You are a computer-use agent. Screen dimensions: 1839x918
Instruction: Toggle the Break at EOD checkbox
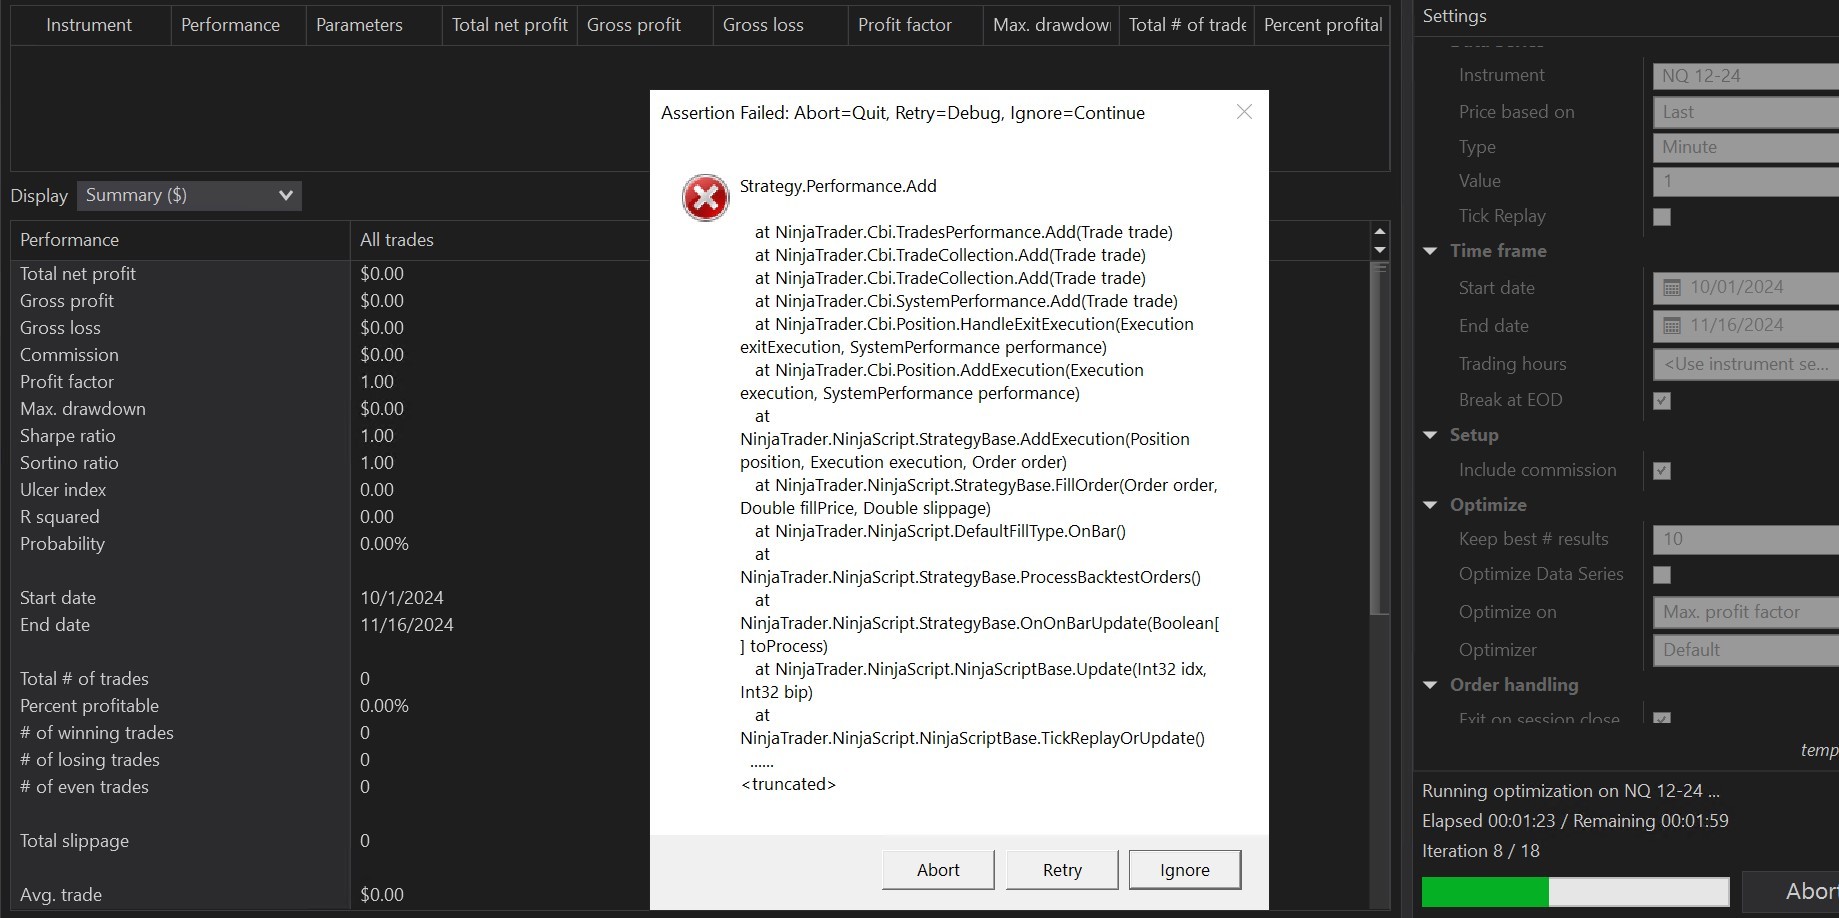click(x=1662, y=401)
